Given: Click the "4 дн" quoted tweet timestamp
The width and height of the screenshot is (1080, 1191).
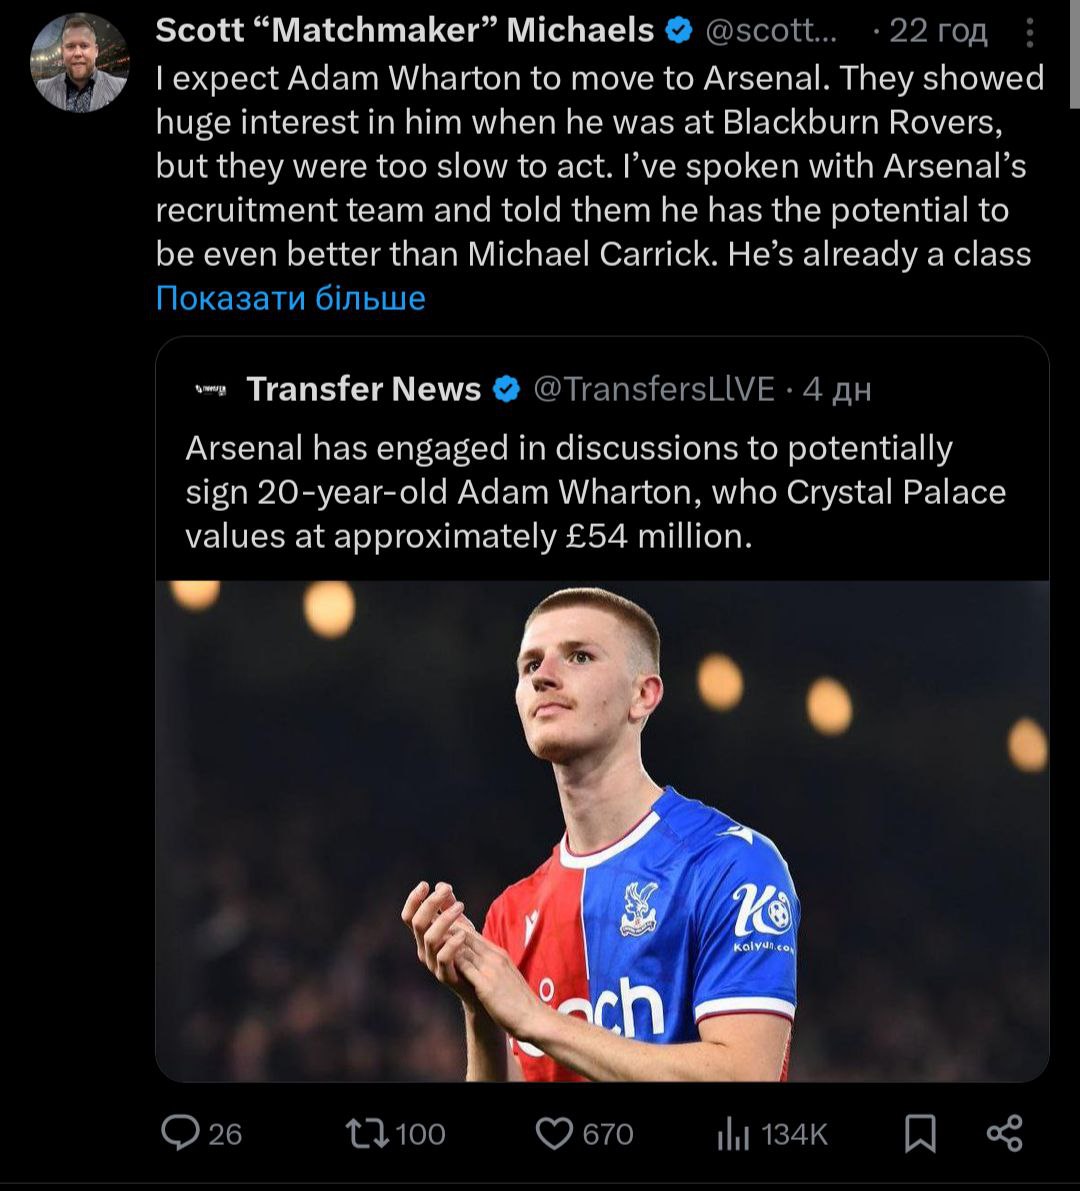Looking at the screenshot, I should point(837,389).
